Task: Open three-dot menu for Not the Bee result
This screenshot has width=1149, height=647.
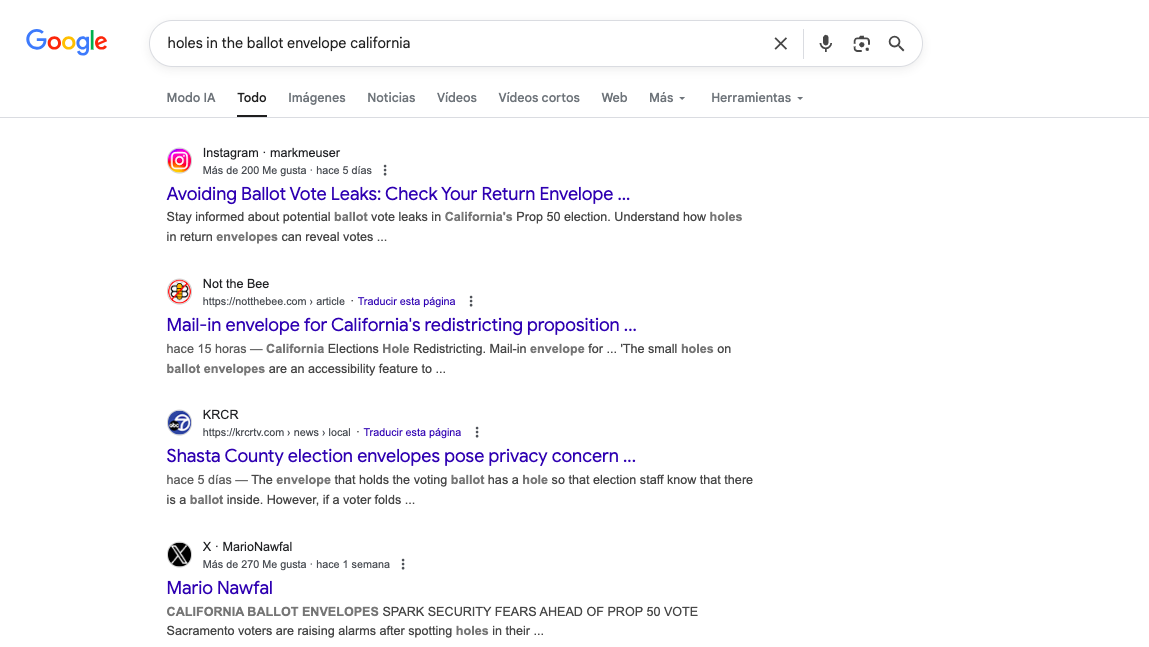Action: click(x=471, y=302)
